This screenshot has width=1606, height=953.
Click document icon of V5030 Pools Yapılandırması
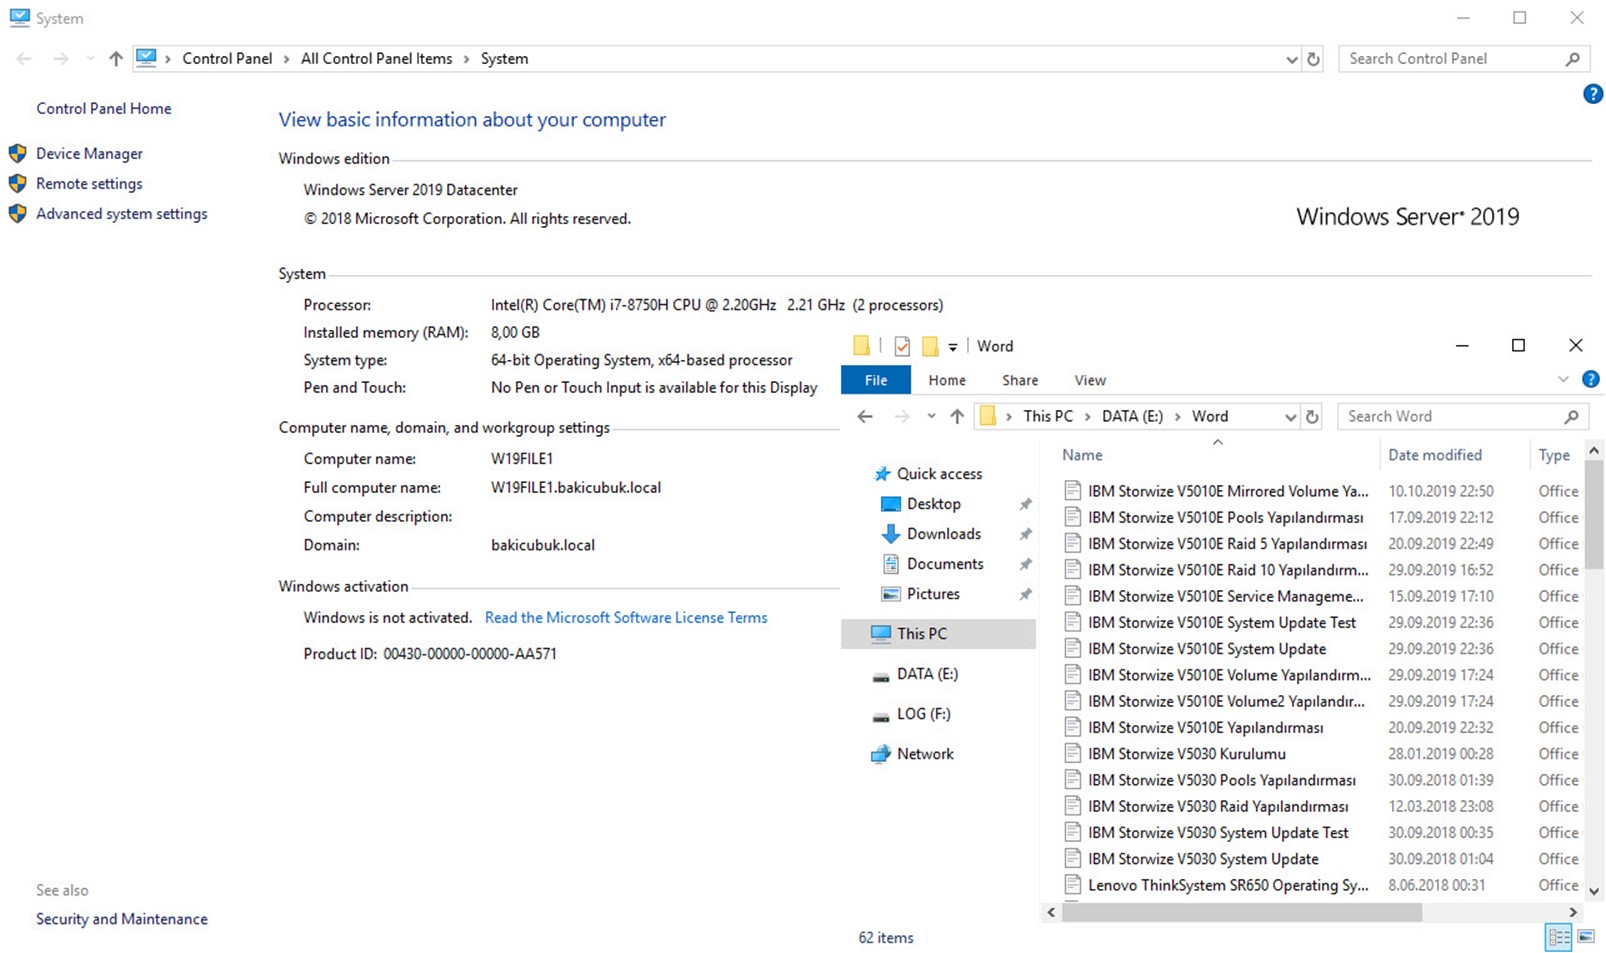(x=1072, y=779)
